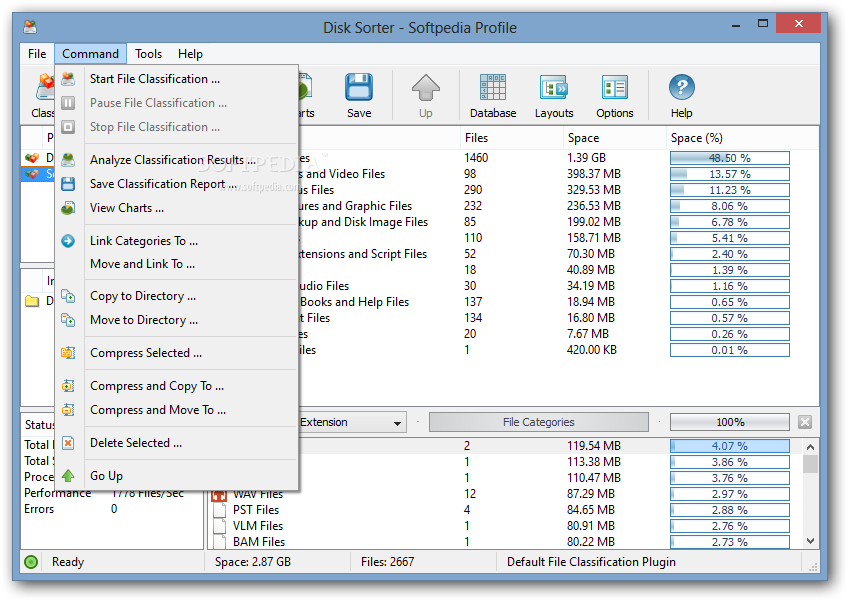Click the Space column header
Image resolution: width=848 pixels, height=601 pixels.
point(614,138)
